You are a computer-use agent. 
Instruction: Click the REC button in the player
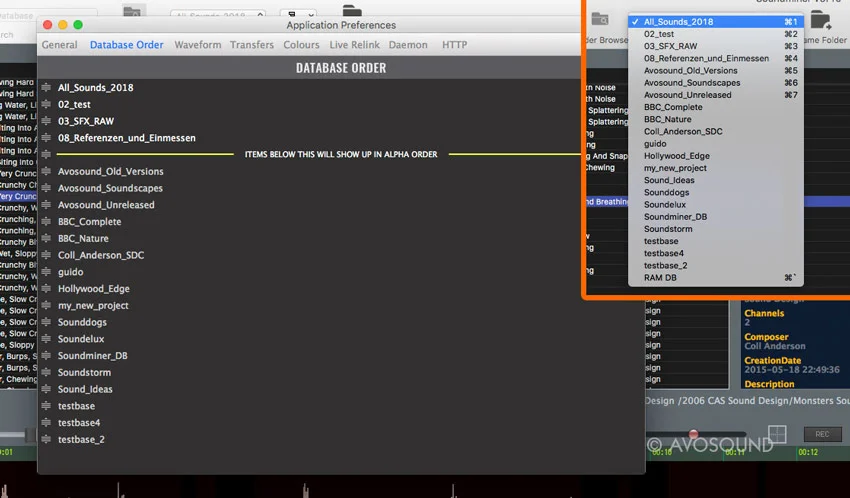(x=822, y=434)
